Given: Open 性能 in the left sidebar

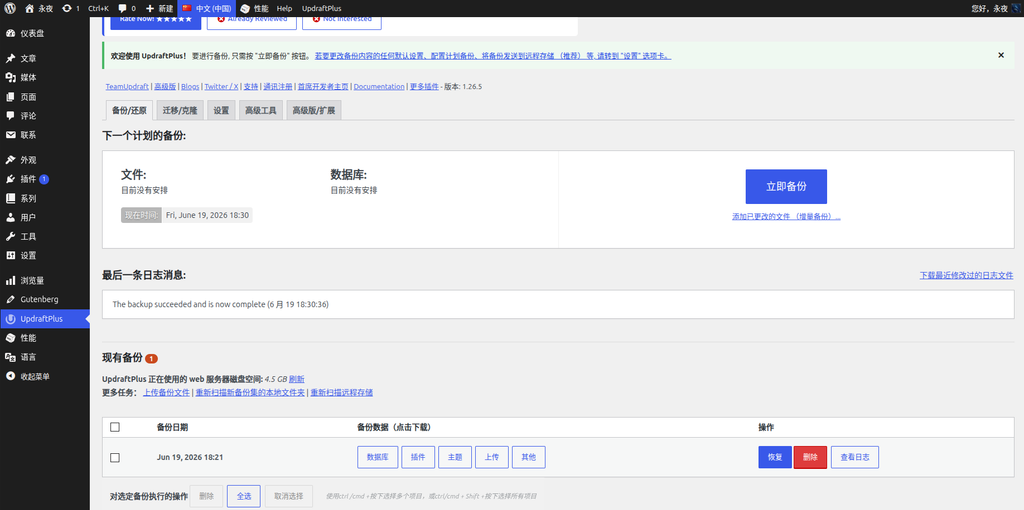Looking at the screenshot, I should 44,338.
